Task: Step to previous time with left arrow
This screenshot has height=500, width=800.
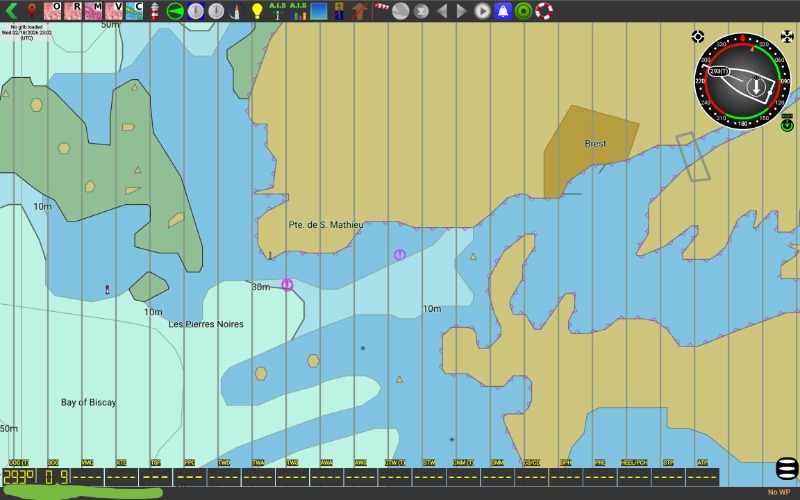Action: click(x=442, y=11)
